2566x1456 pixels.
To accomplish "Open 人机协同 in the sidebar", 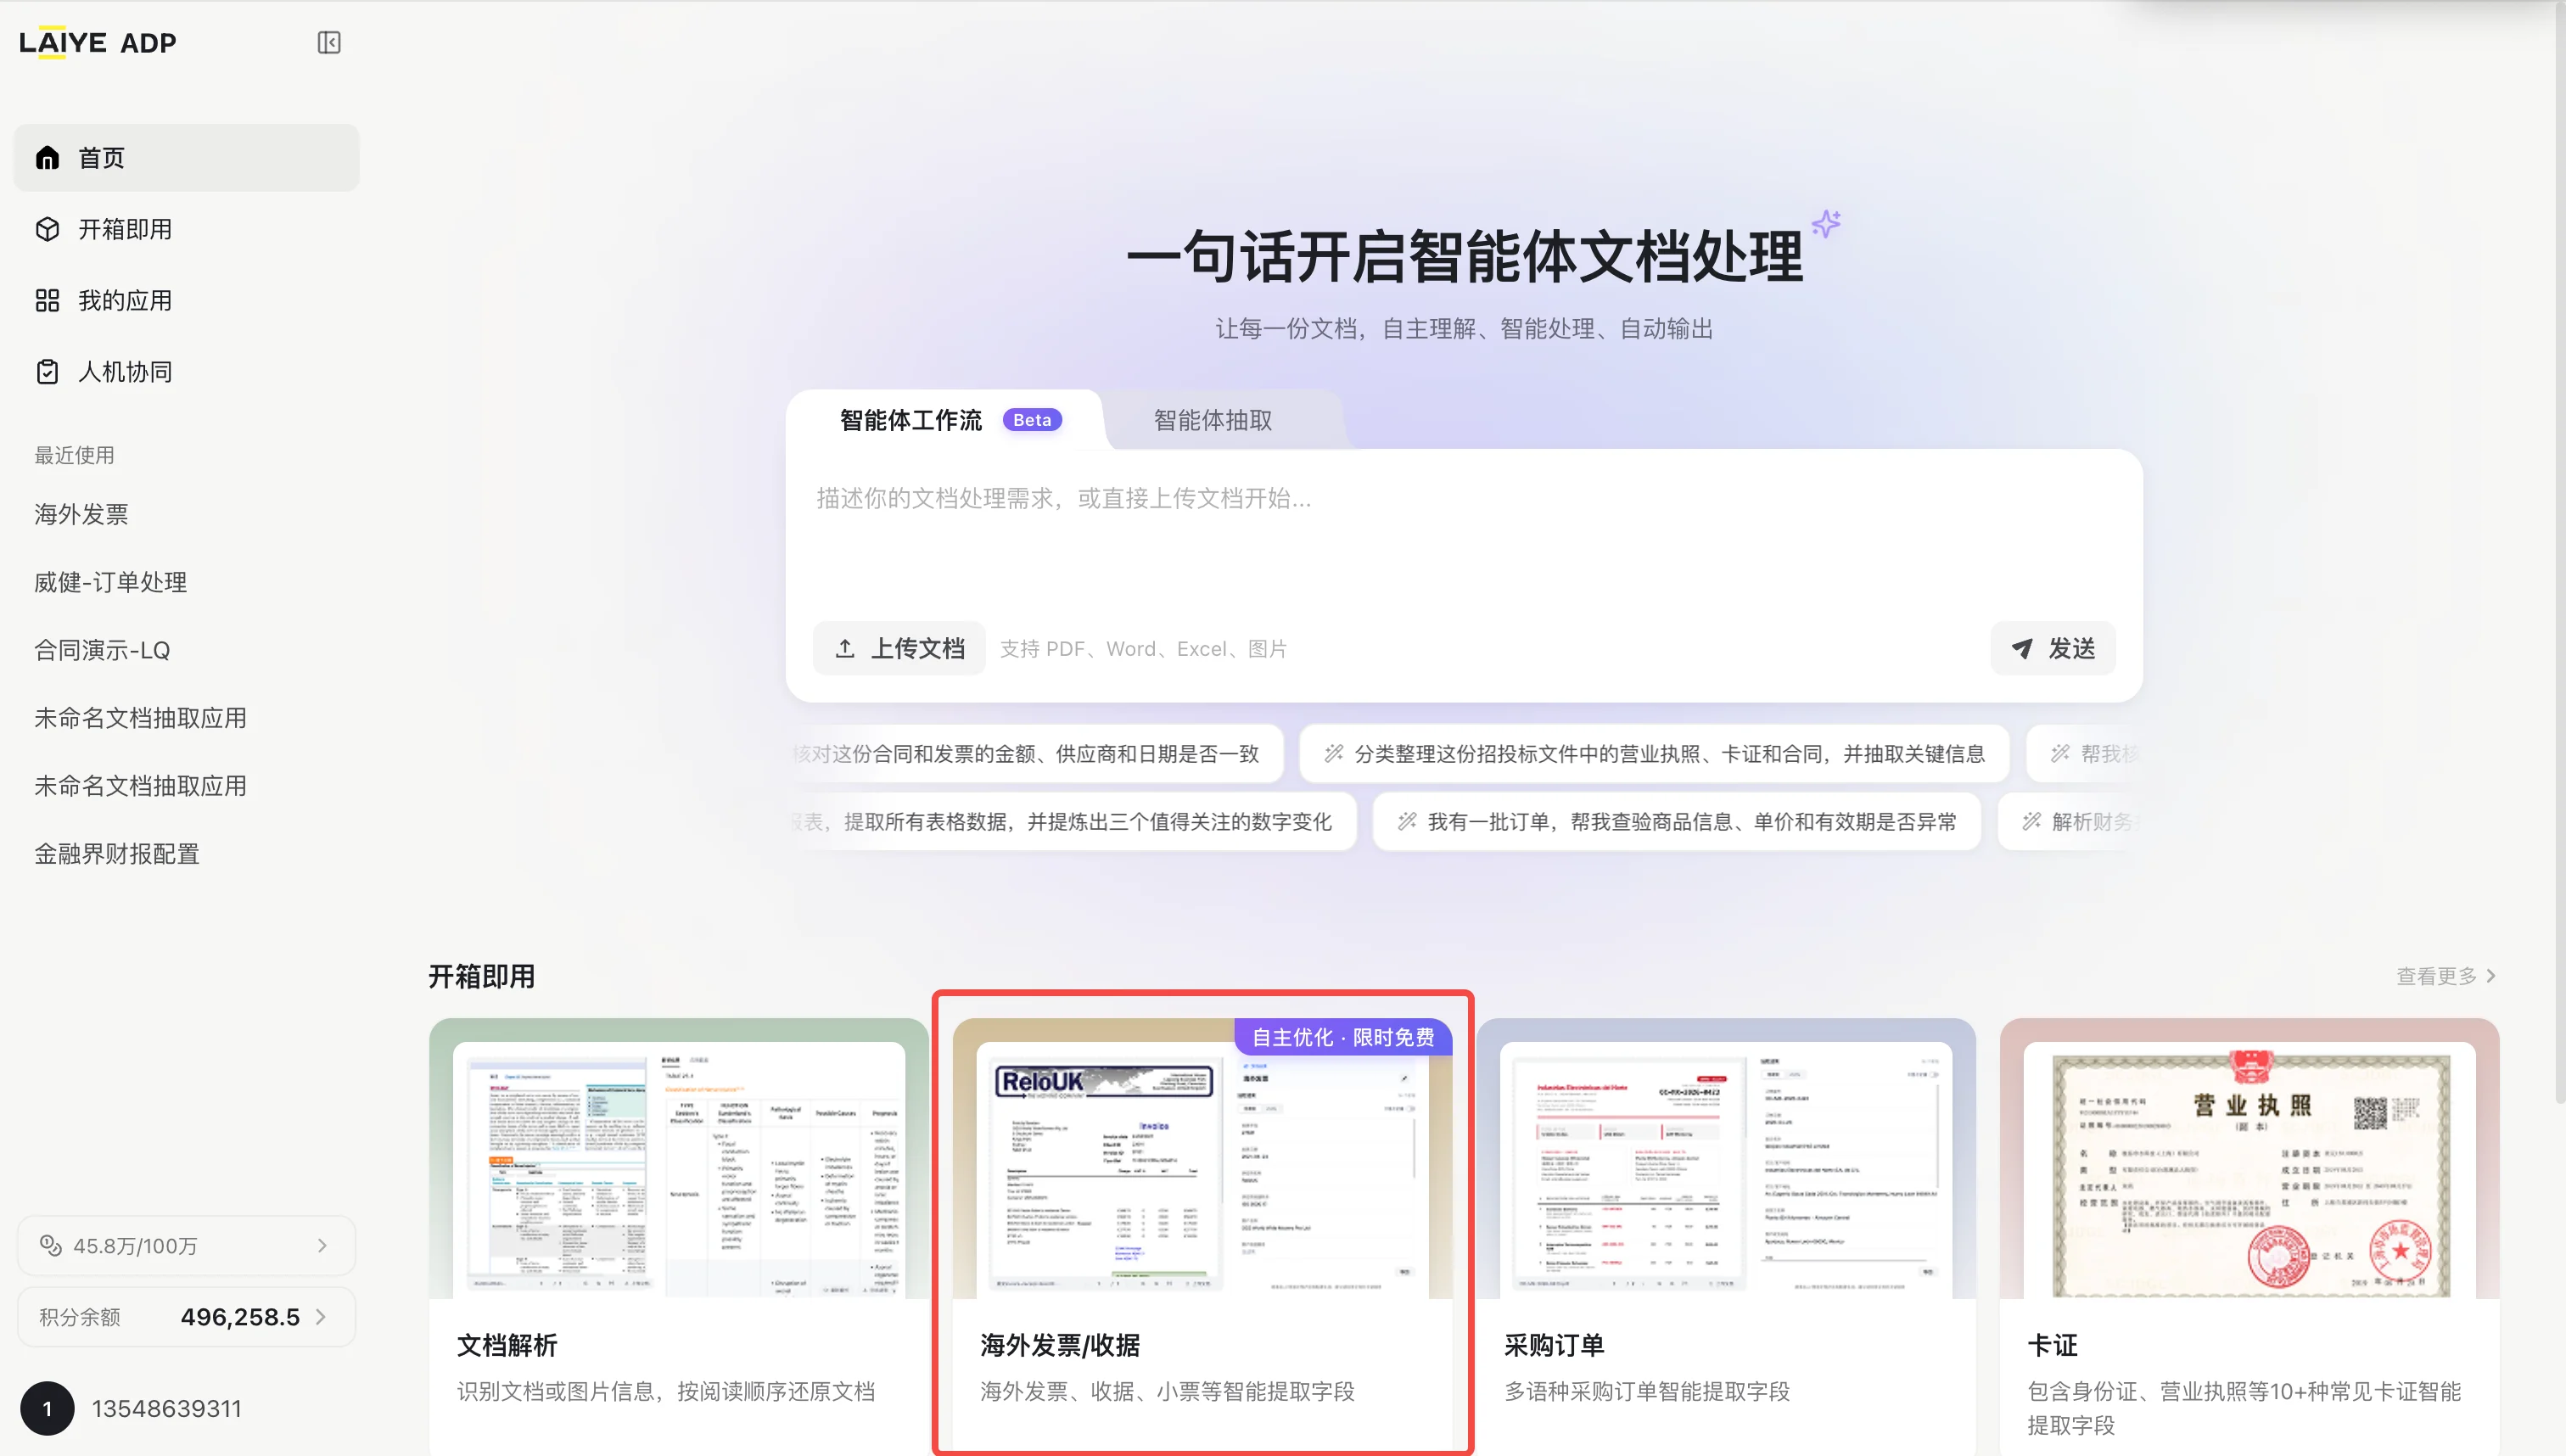I will click(187, 372).
